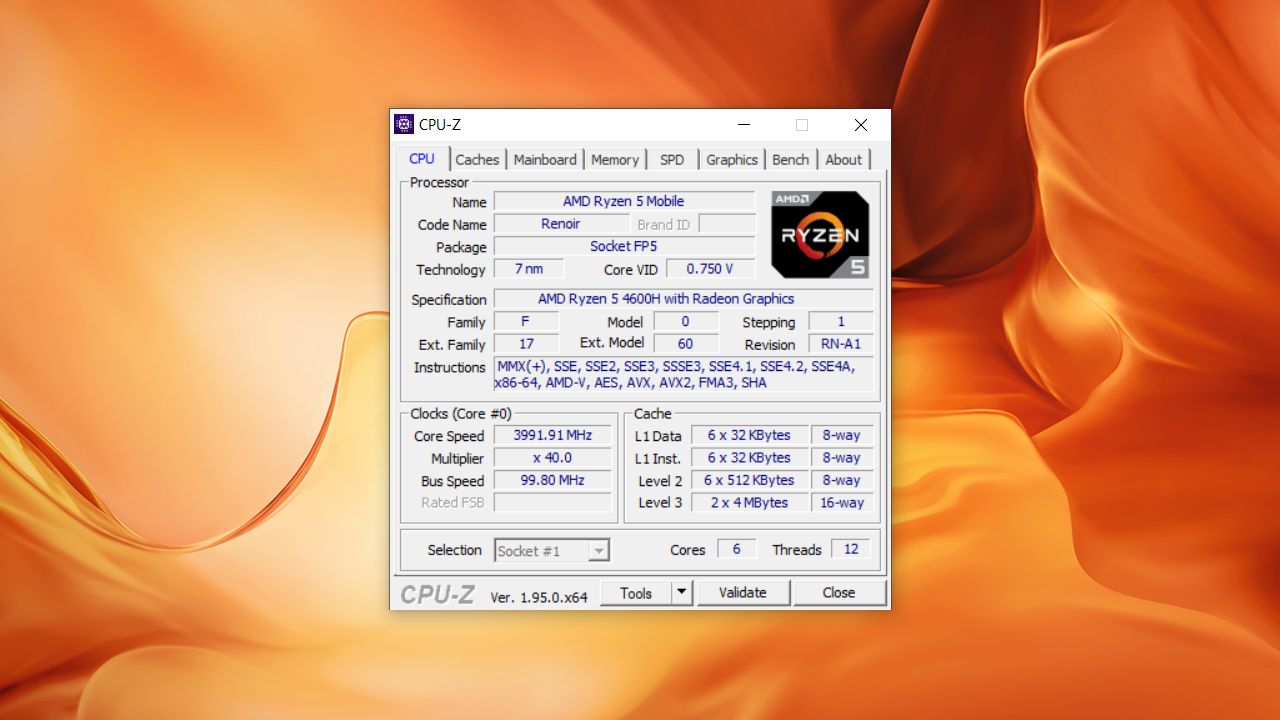Switch to the CPU tab
Image resolution: width=1280 pixels, height=720 pixels.
coord(422,159)
